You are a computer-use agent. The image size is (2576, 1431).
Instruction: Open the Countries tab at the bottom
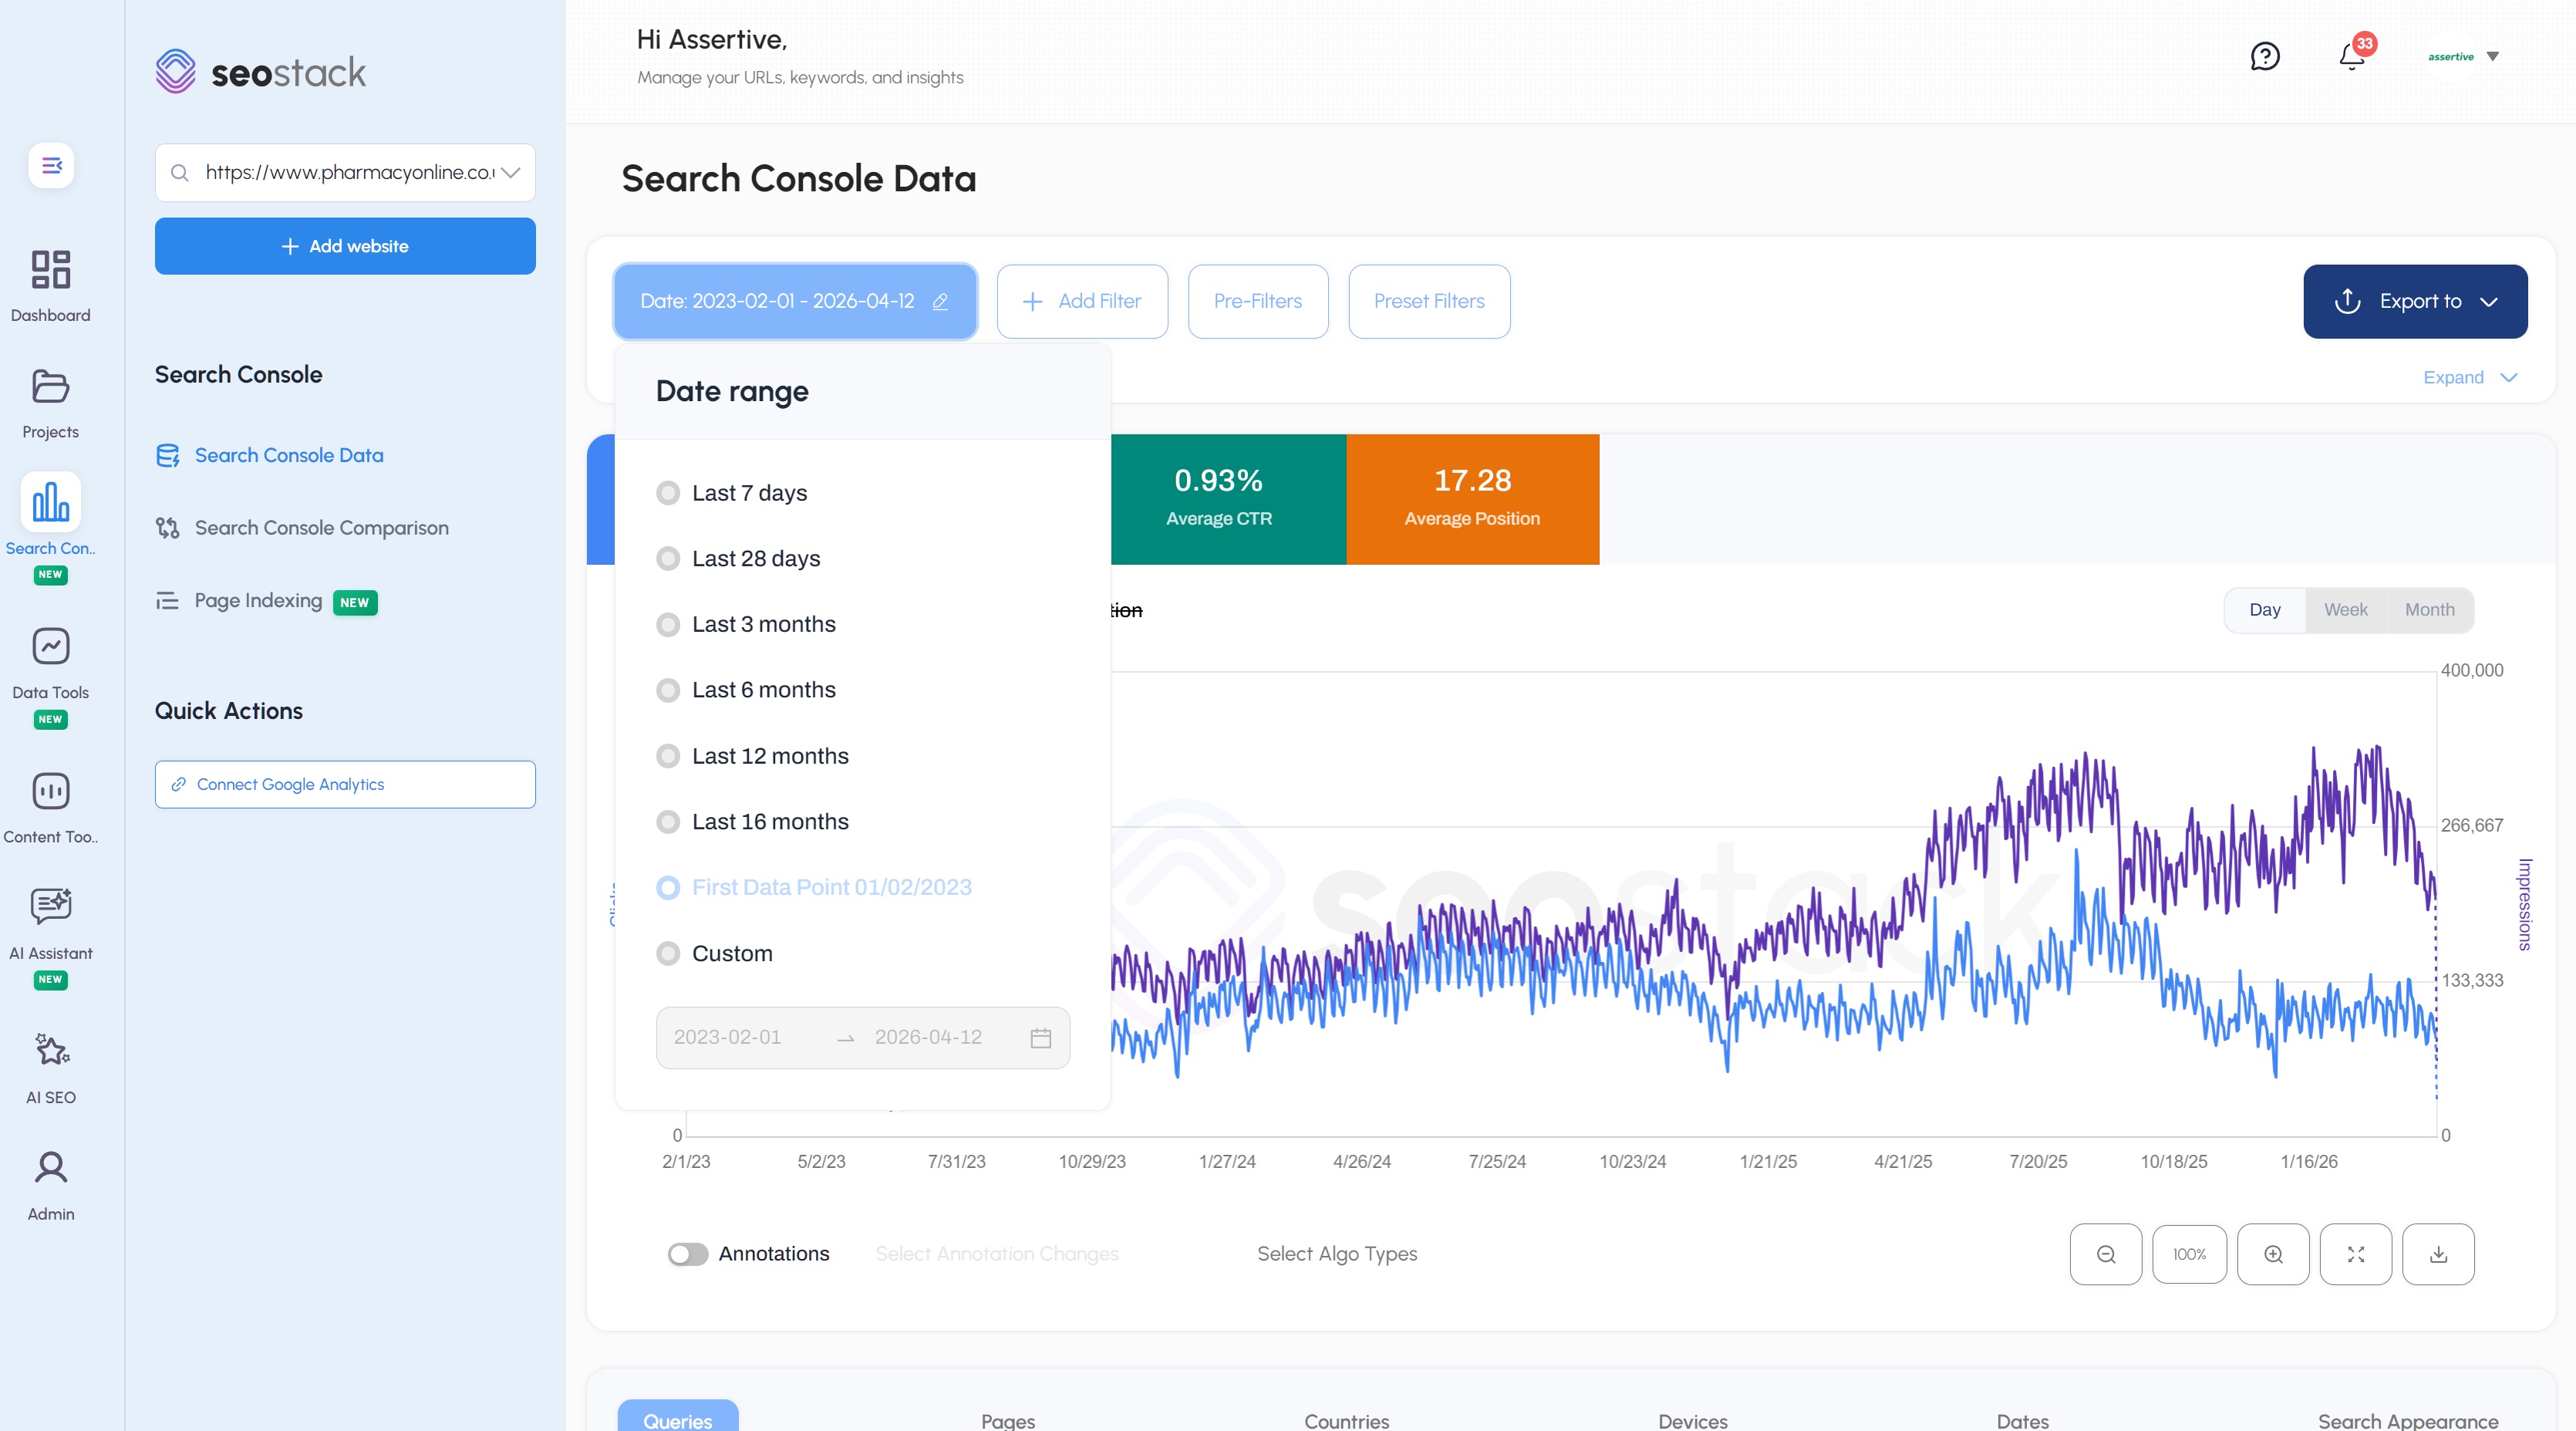(1345, 1420)
